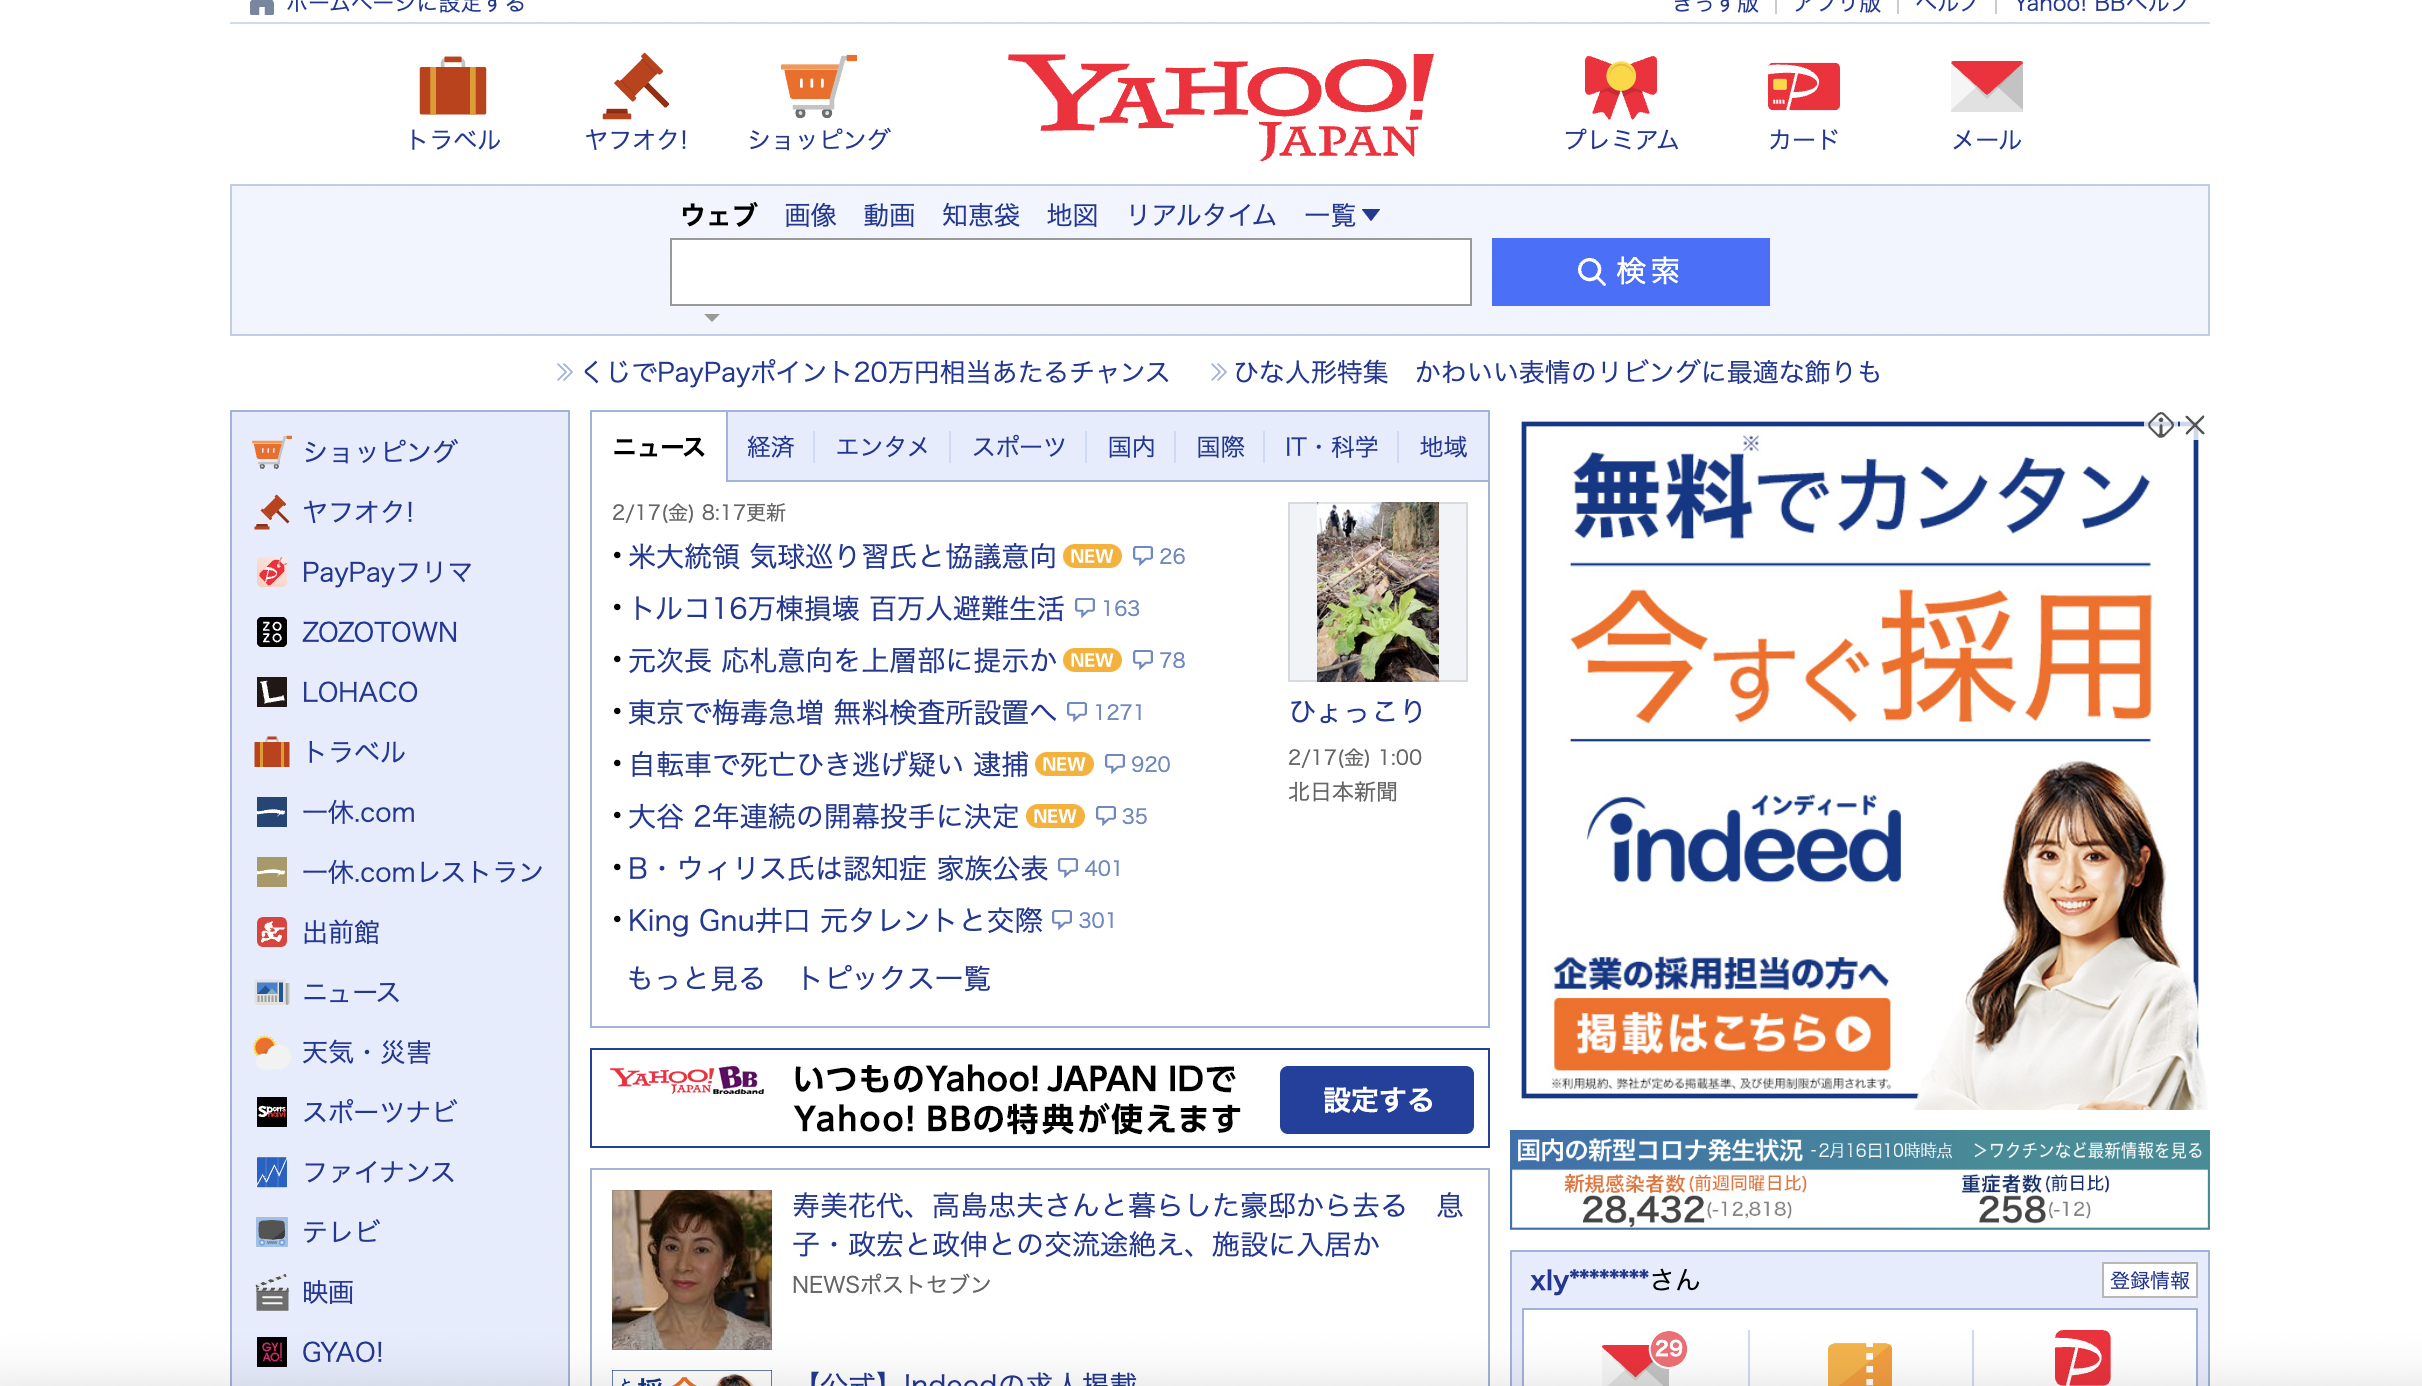Open headline 東京で梅毒急増 無料検査所設置へ
The image size is (2422, 1386).
842,712
